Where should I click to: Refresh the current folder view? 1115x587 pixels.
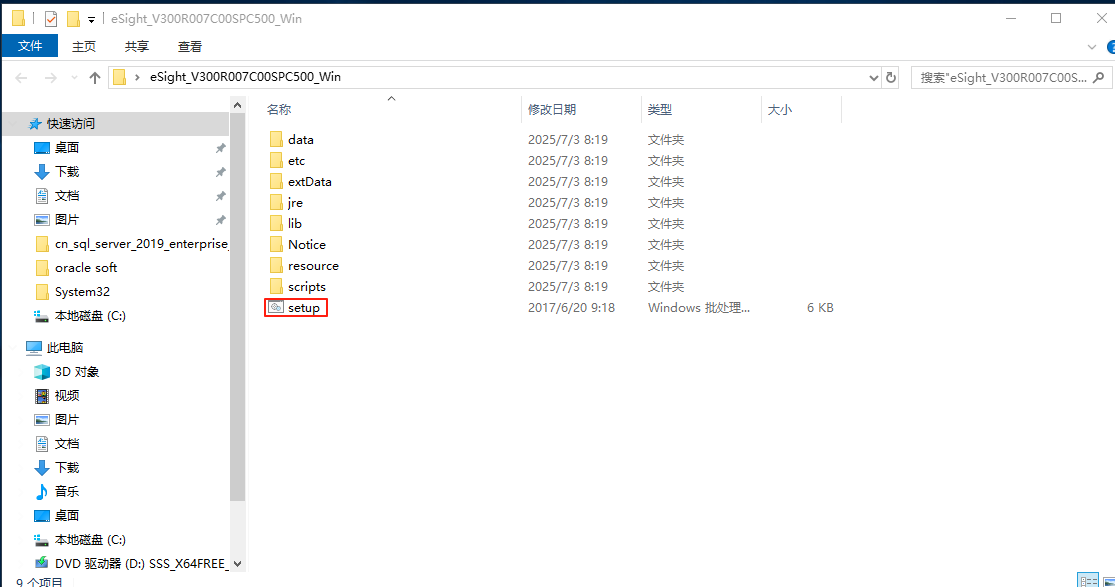[890, 78]
